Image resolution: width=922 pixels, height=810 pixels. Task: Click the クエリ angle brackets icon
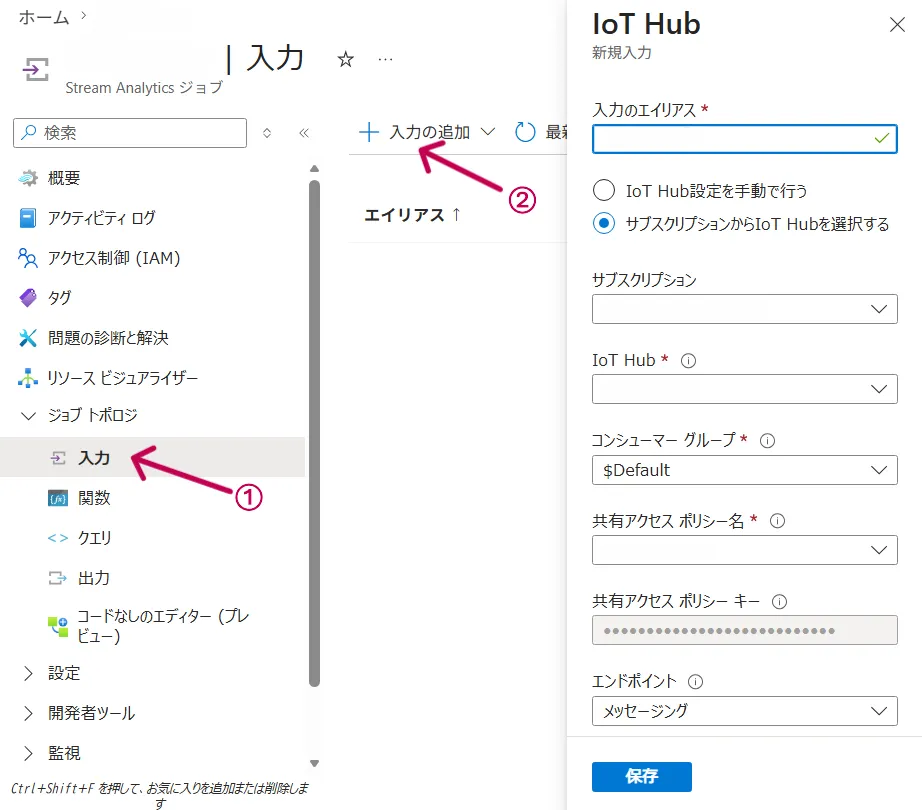coord(58,538)
